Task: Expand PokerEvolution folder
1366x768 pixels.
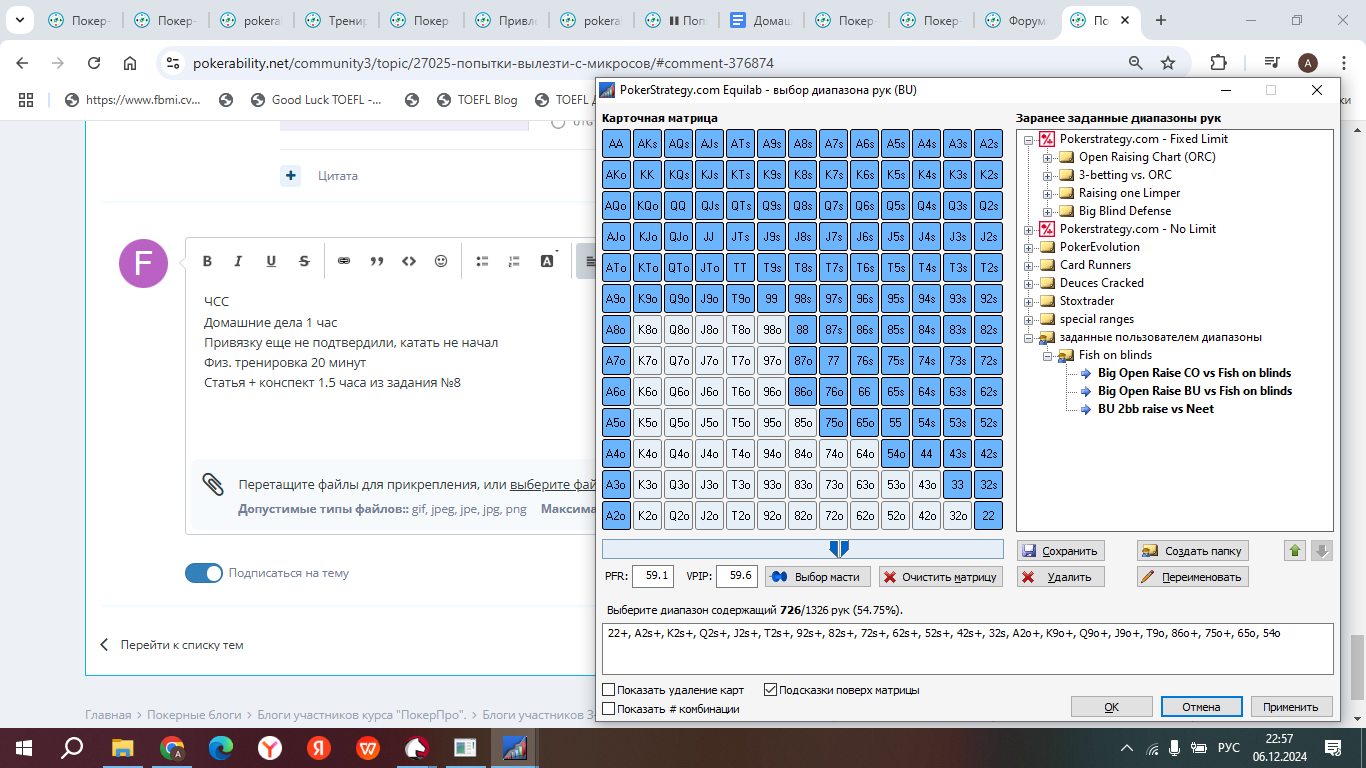Action: pyautogui.click(x=1029, y=247)
